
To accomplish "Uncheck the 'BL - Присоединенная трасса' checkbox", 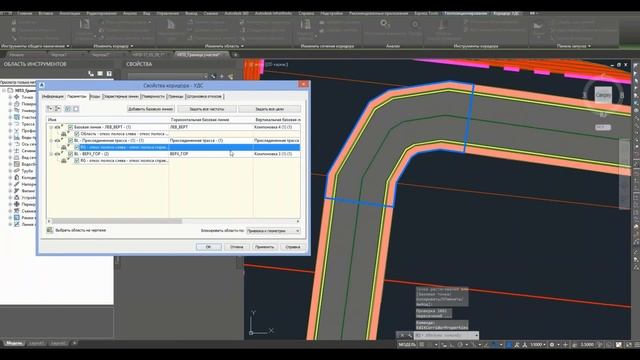I will (70, 140).
